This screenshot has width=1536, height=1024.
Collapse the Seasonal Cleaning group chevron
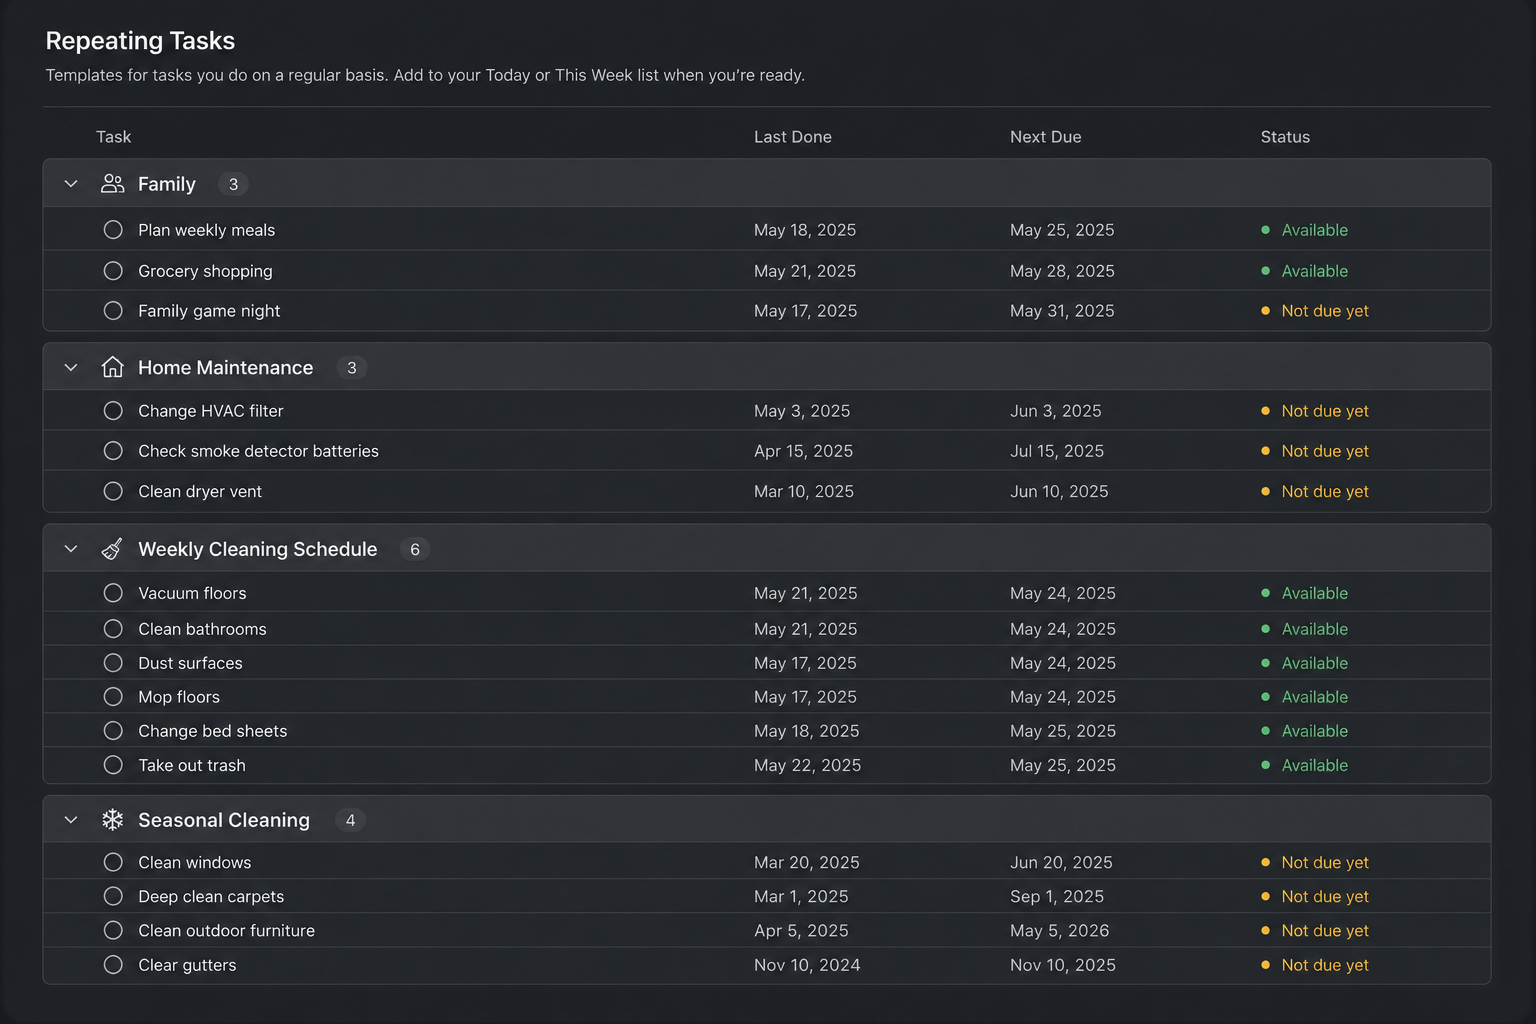[71, 820]
